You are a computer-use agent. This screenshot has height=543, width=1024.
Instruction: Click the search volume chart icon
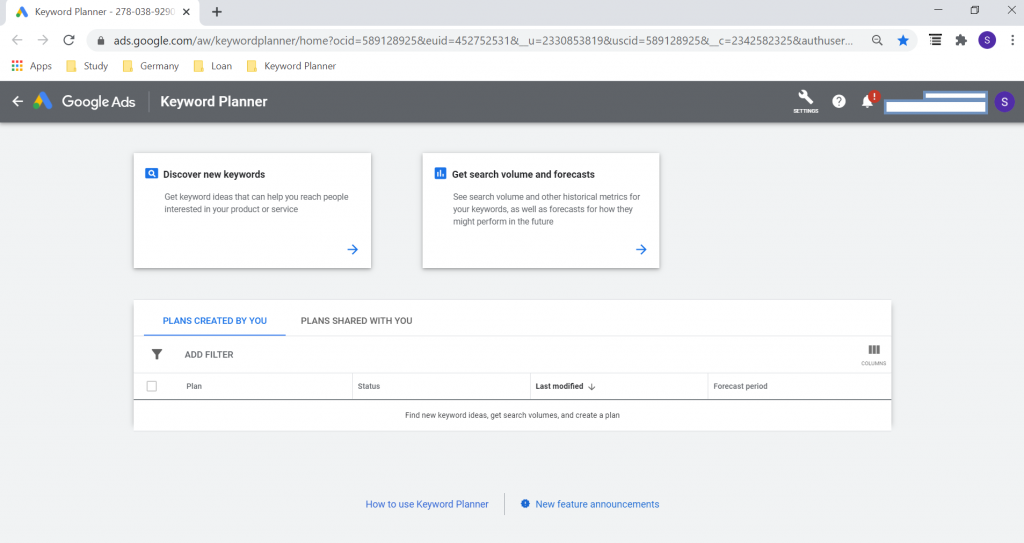440,174
